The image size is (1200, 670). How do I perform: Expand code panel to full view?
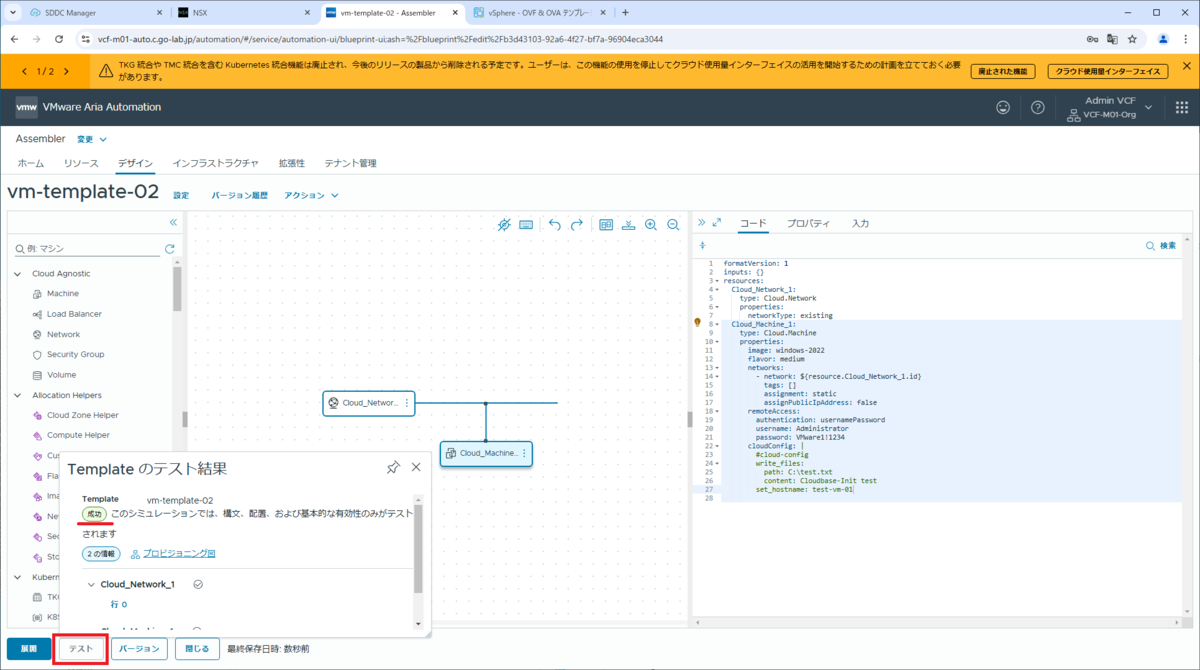coord(716,223)
